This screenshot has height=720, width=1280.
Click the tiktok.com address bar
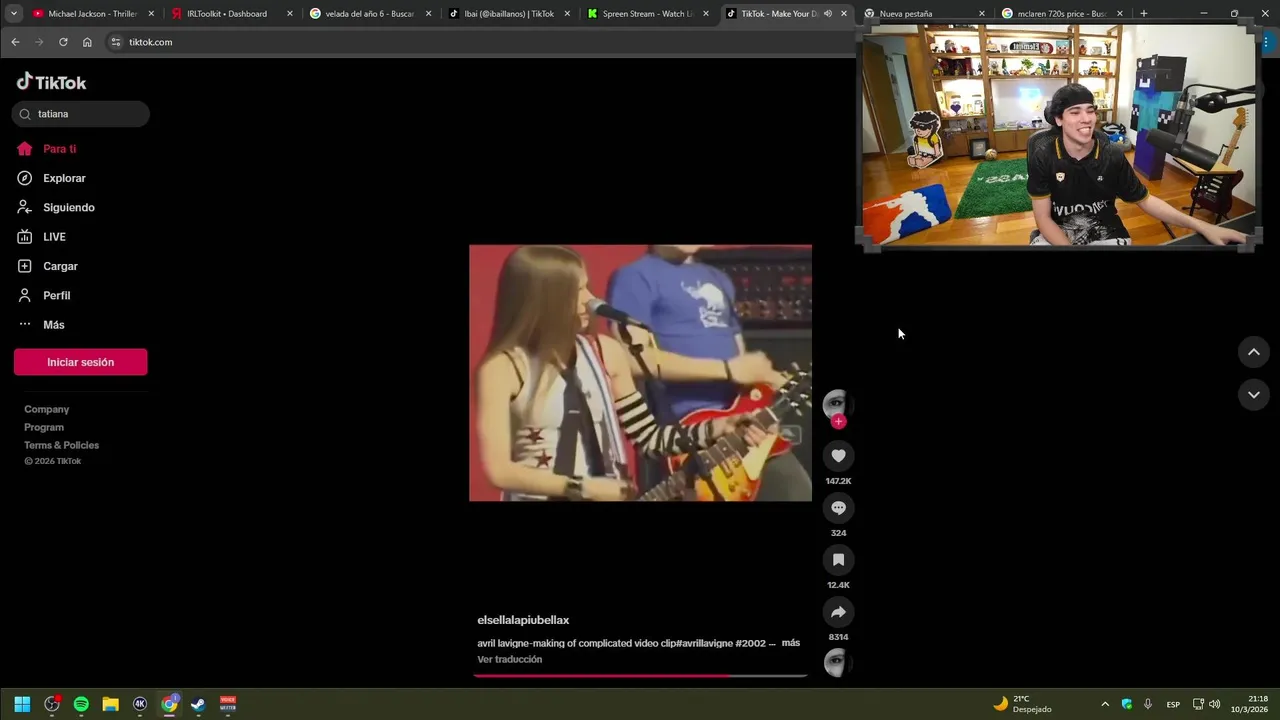(480, 42)
